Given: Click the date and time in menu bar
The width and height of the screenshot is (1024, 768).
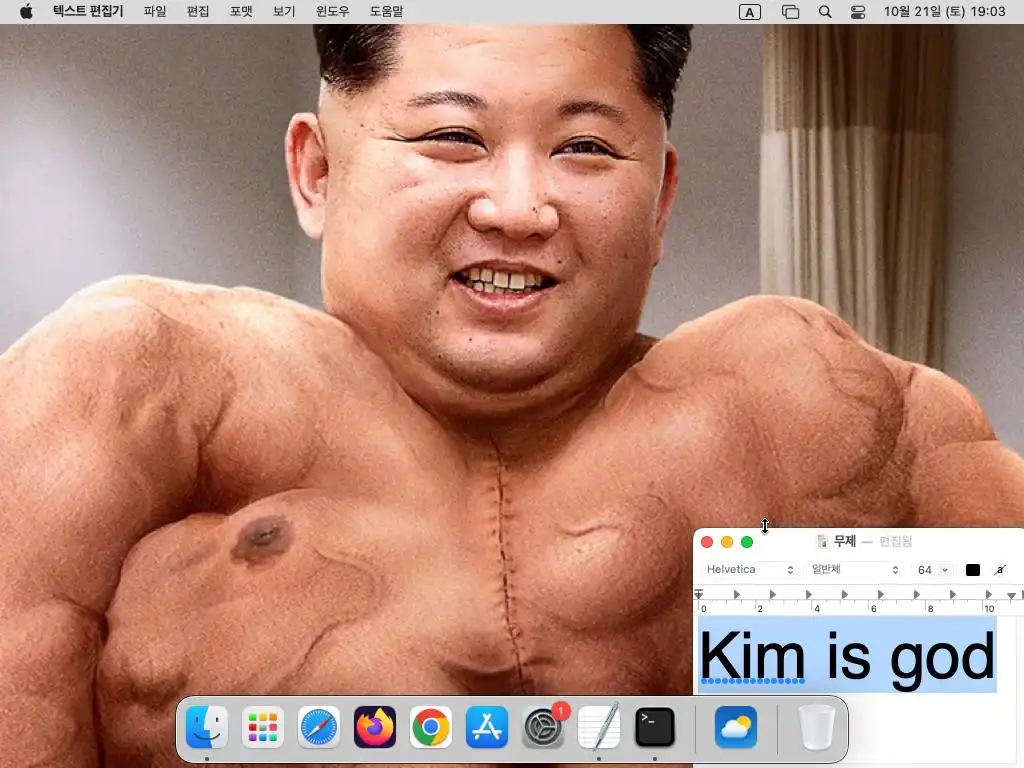Looking at the screenshot, I should 944,11.
